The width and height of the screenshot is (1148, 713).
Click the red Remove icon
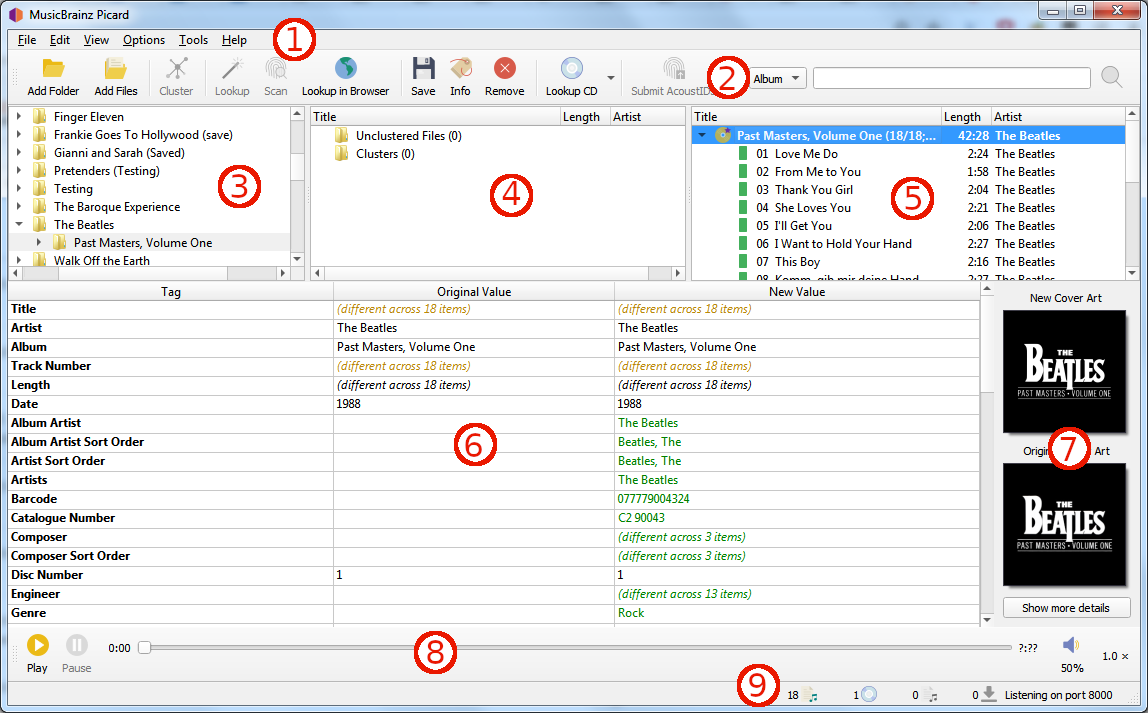[x=504, y=69]
